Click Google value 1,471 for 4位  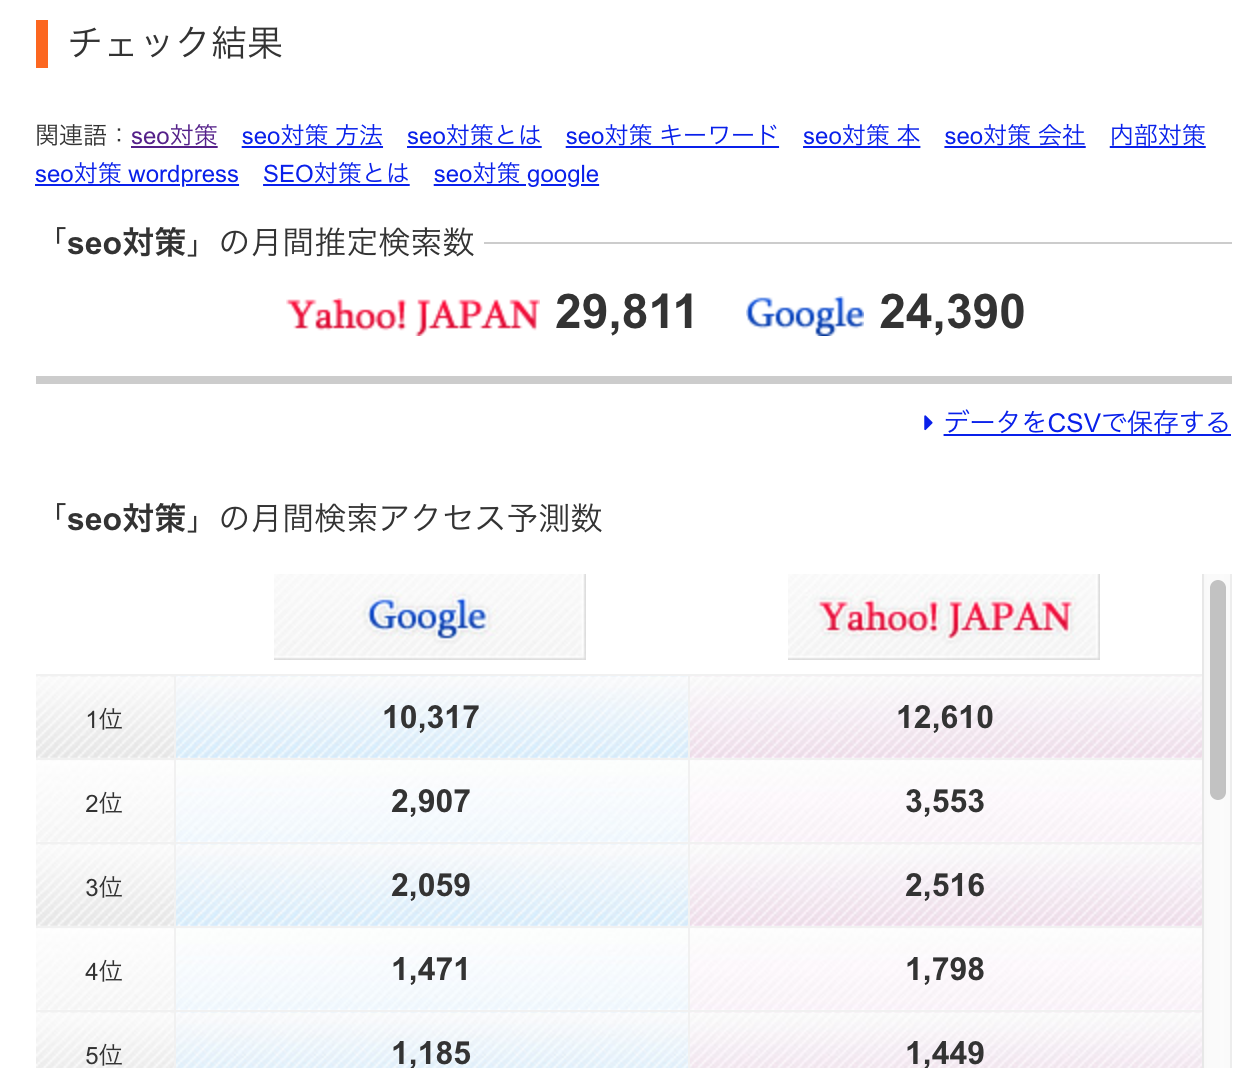click(x=431, y=970)
